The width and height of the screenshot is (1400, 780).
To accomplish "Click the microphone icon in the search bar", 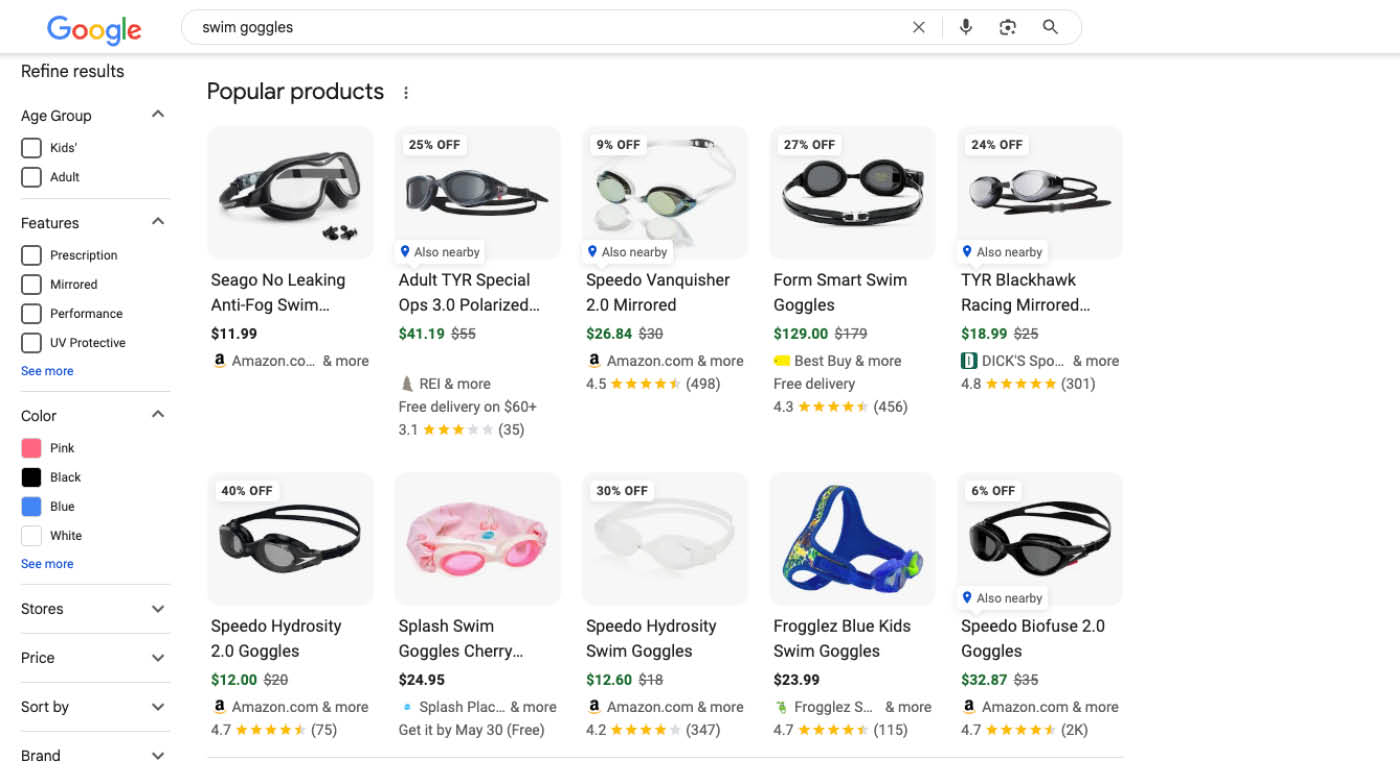I will (966, 27).
